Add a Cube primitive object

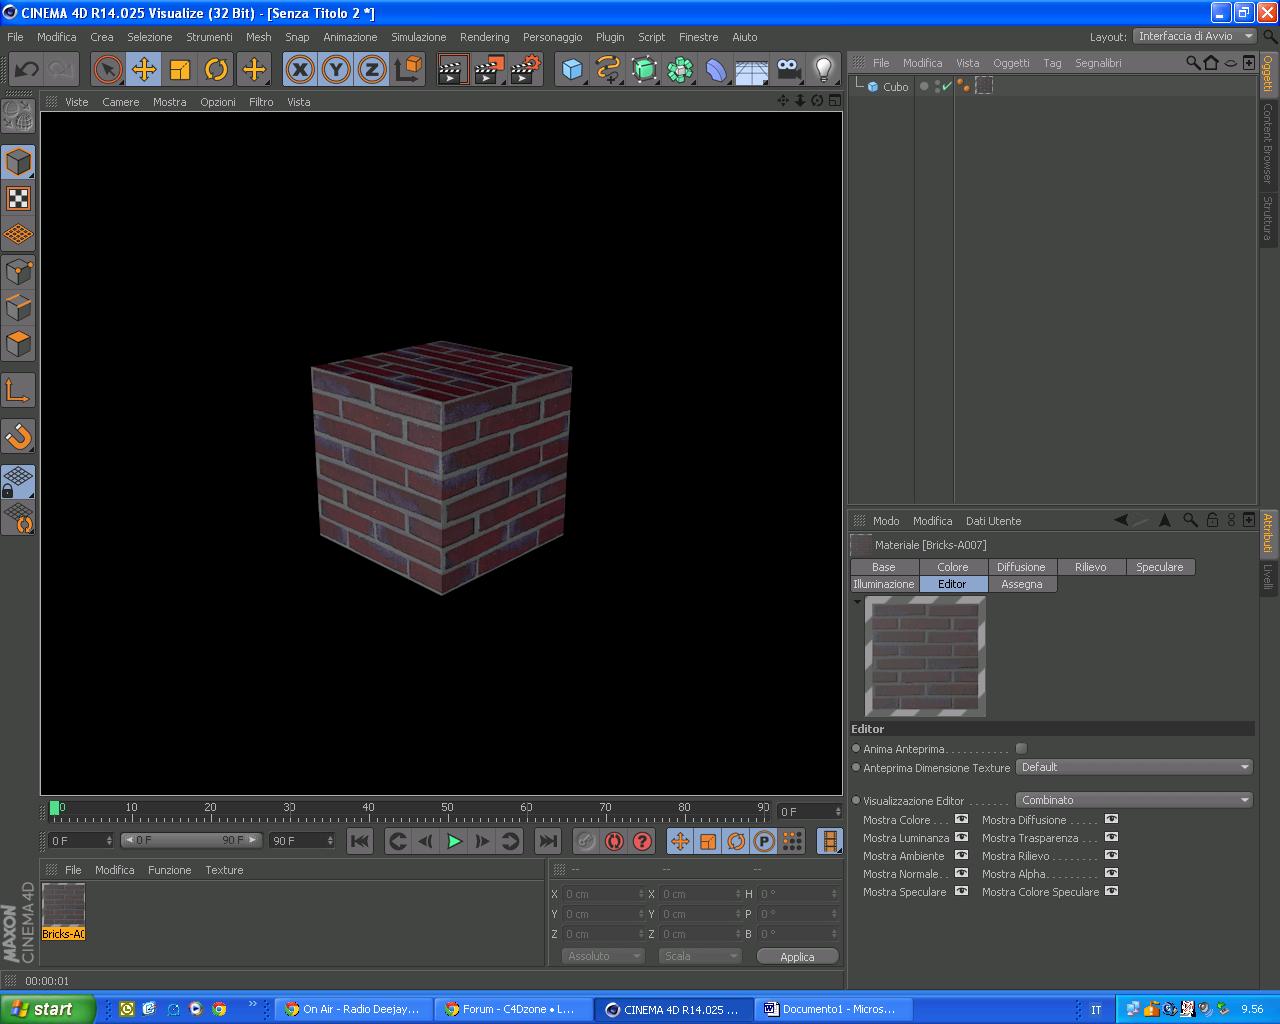pos(572,69)
